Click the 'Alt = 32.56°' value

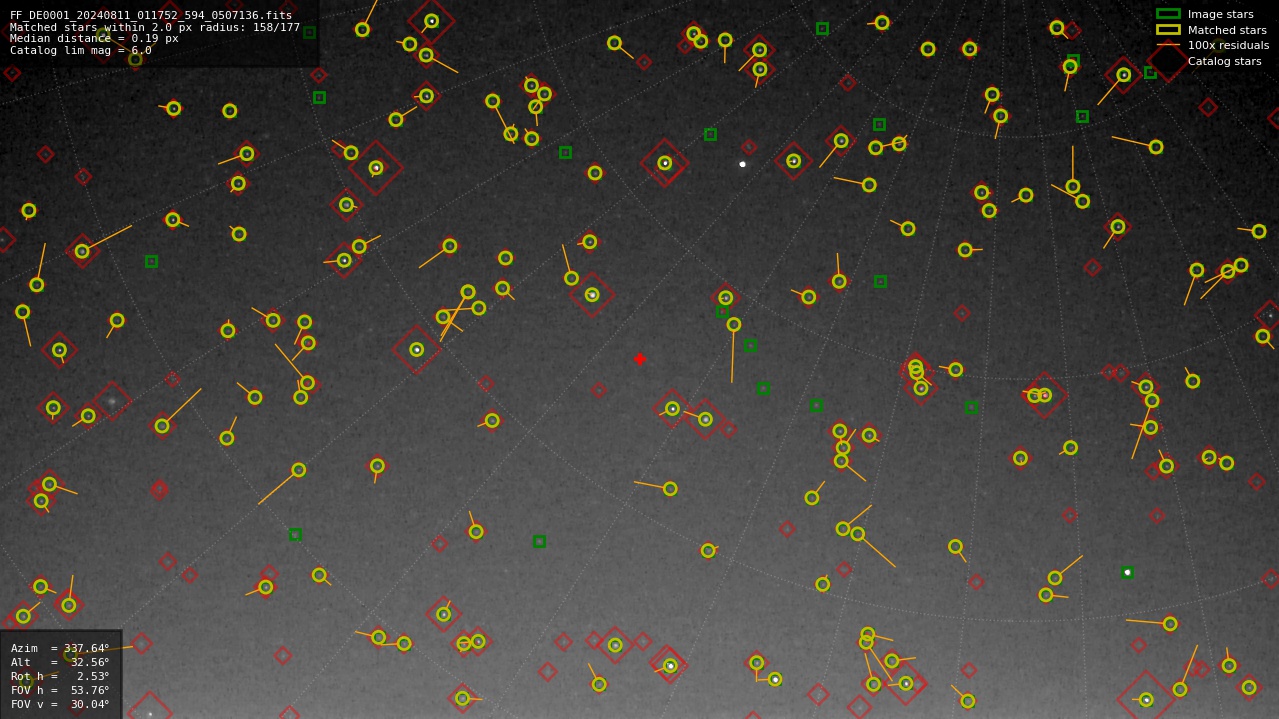click(60, 662)
